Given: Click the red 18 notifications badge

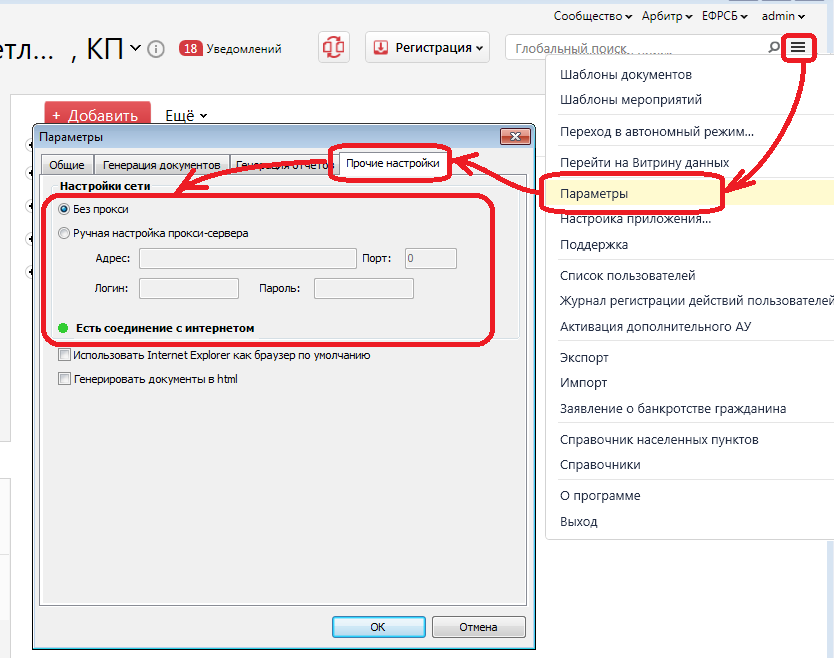Looking at the screenshot, I should point(190,48).
